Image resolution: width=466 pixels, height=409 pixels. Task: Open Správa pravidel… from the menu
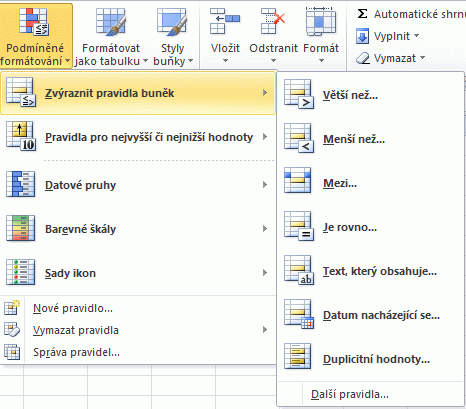(x=138, y=352)
